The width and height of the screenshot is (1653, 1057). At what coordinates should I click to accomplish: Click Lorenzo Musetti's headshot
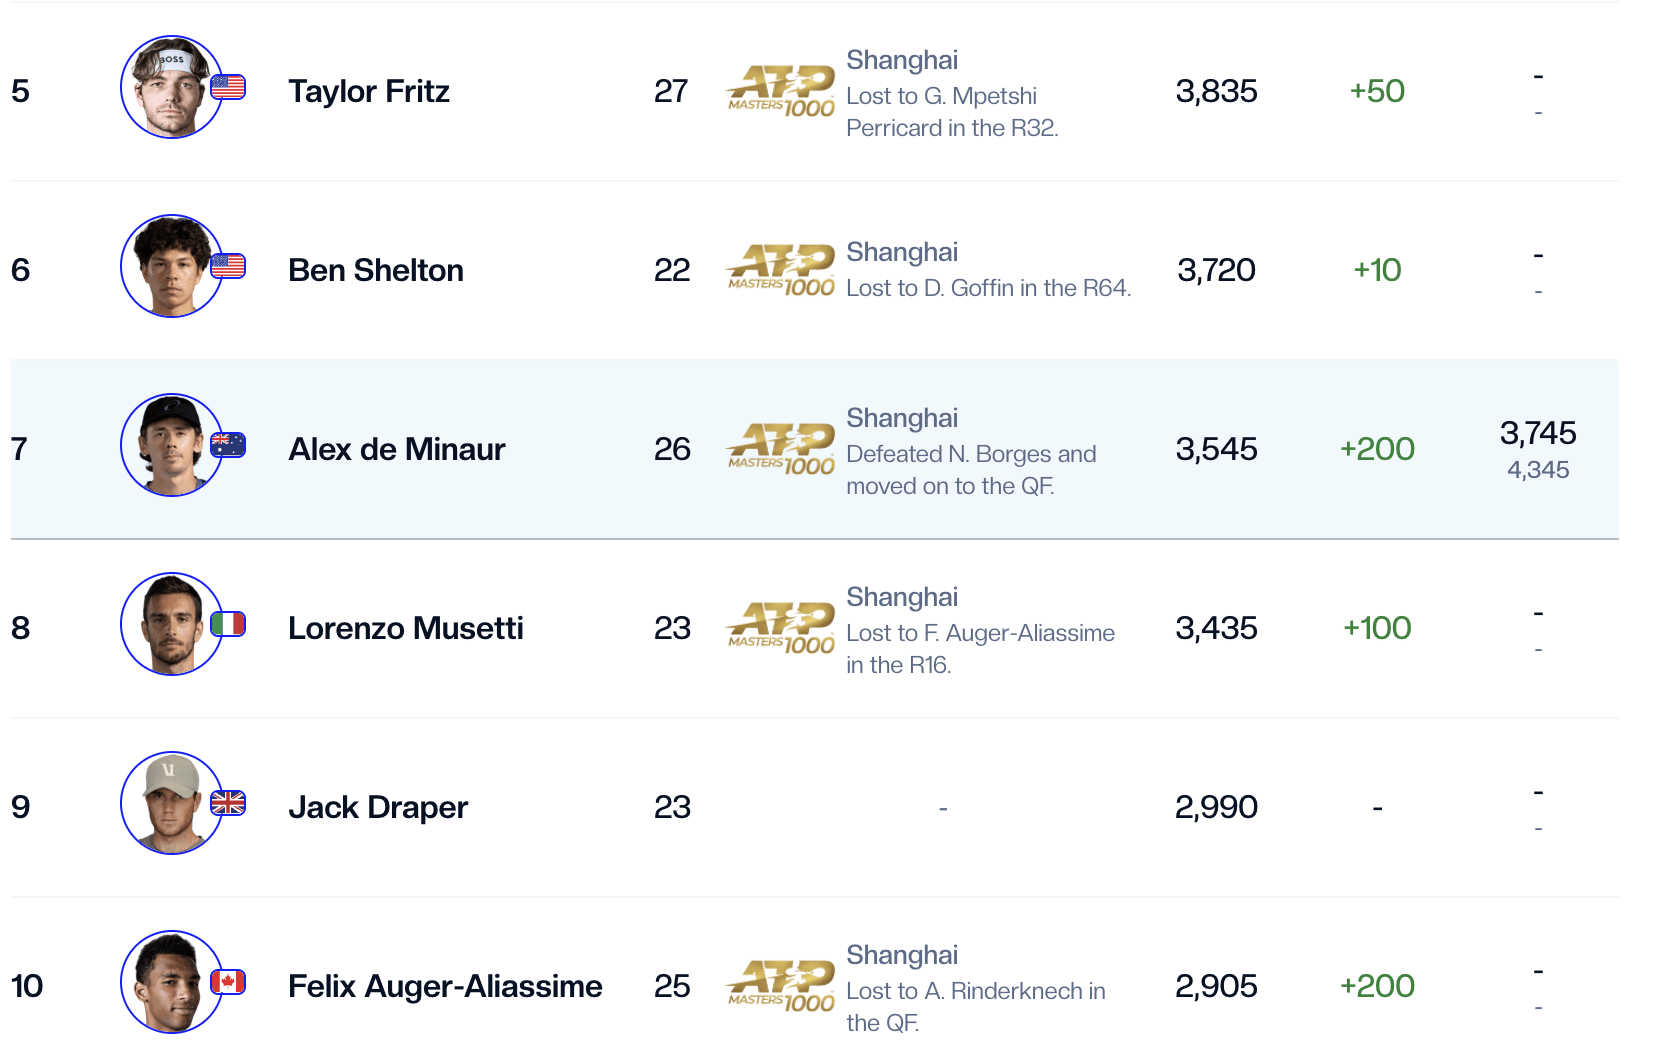pyautogui.click(x=171, y=625)
